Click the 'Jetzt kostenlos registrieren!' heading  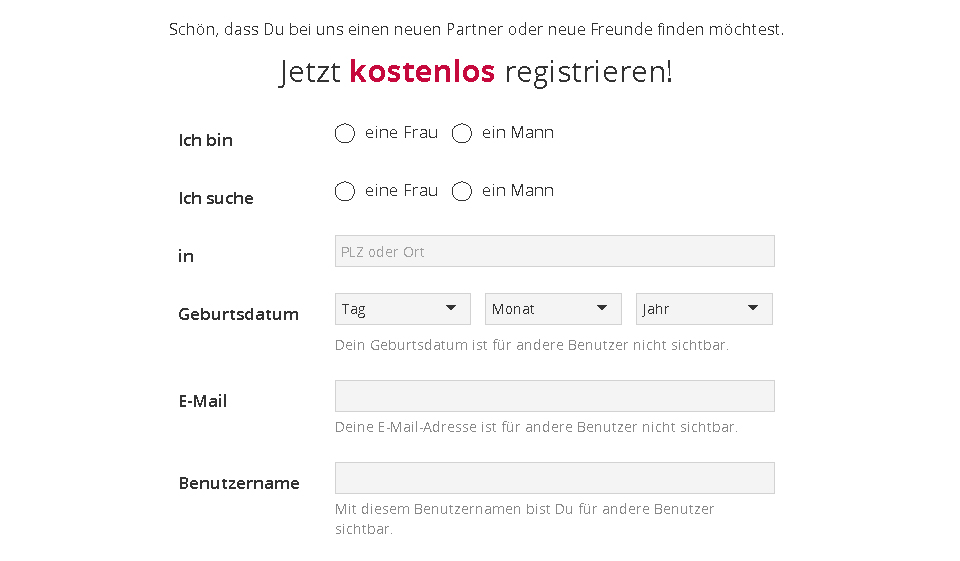[476, 72]
